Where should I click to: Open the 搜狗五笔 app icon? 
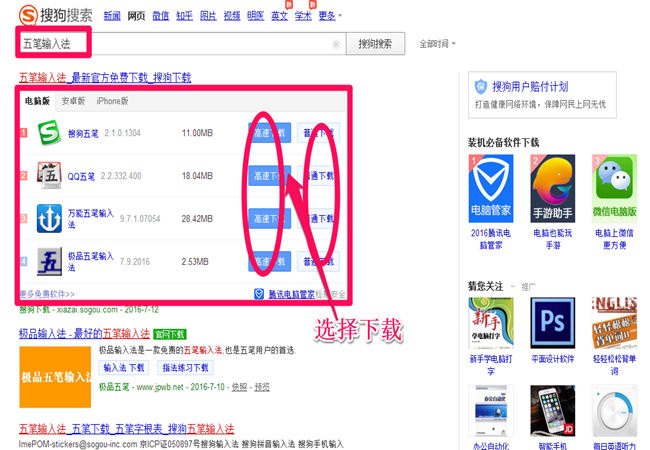pyautogui.click(x=49, y=133)
